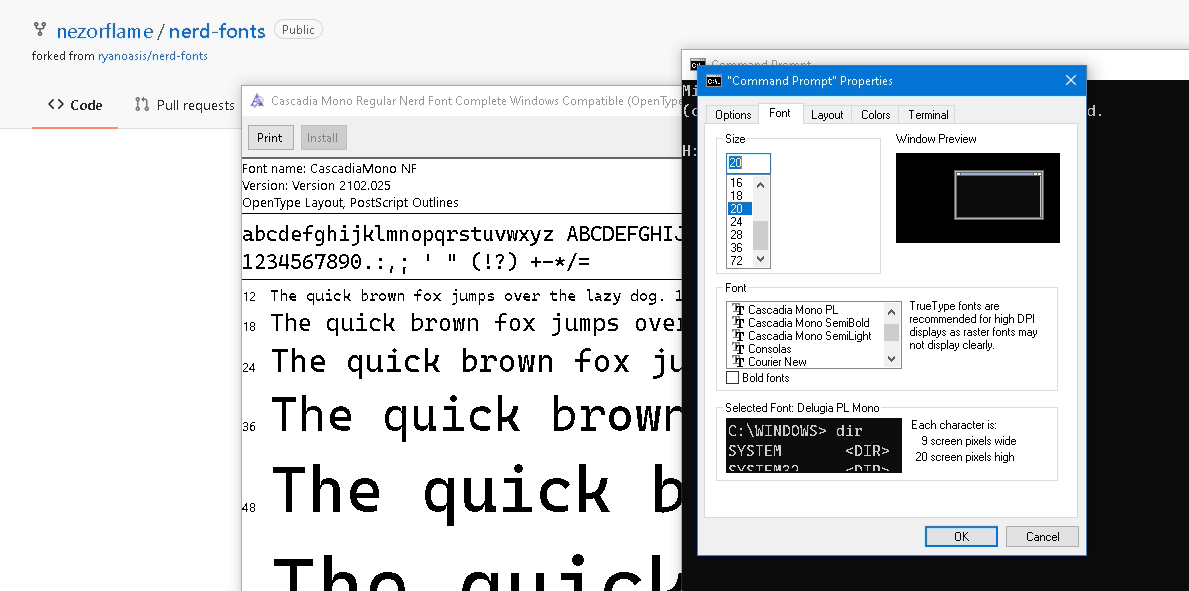Image resolution: width=1189 pixels, height=591 pixels.
Task: Choose Cascadia Mono PL font
Action: (x=792, y=310)
